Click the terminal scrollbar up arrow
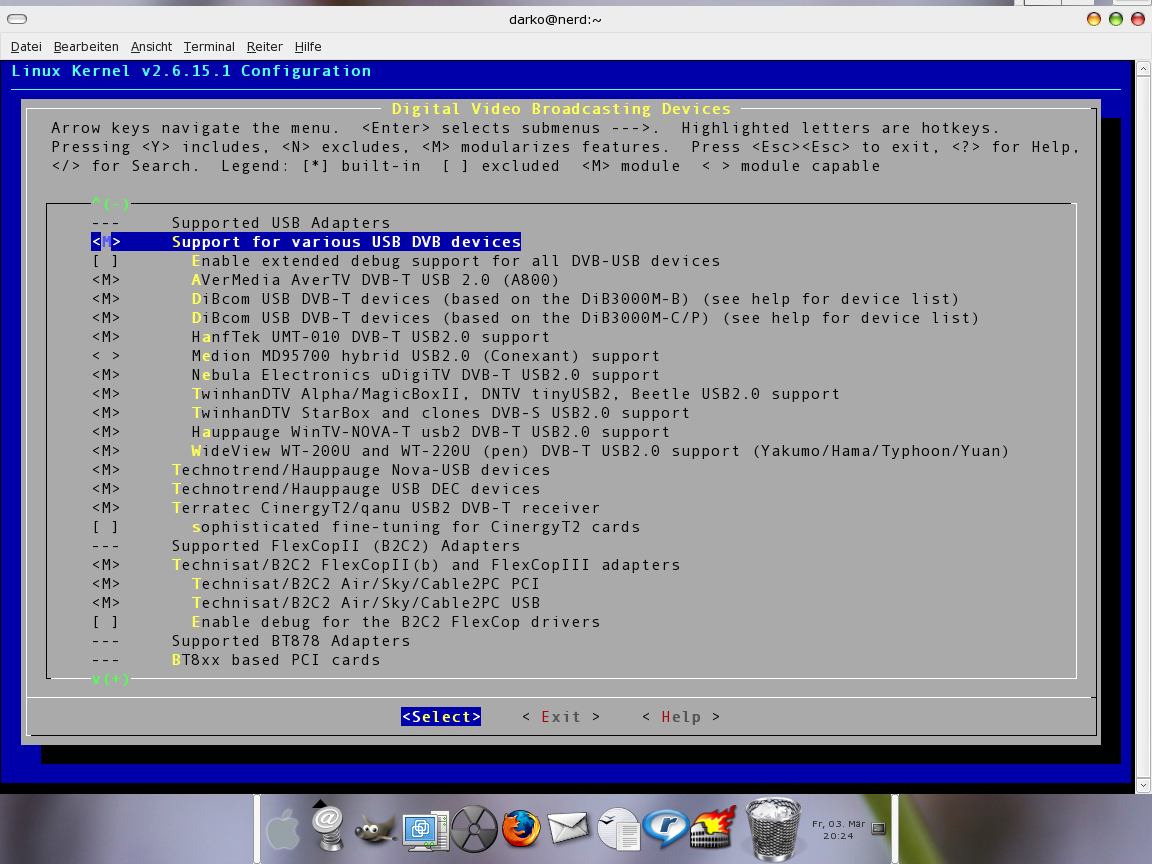 point(1143,68)
